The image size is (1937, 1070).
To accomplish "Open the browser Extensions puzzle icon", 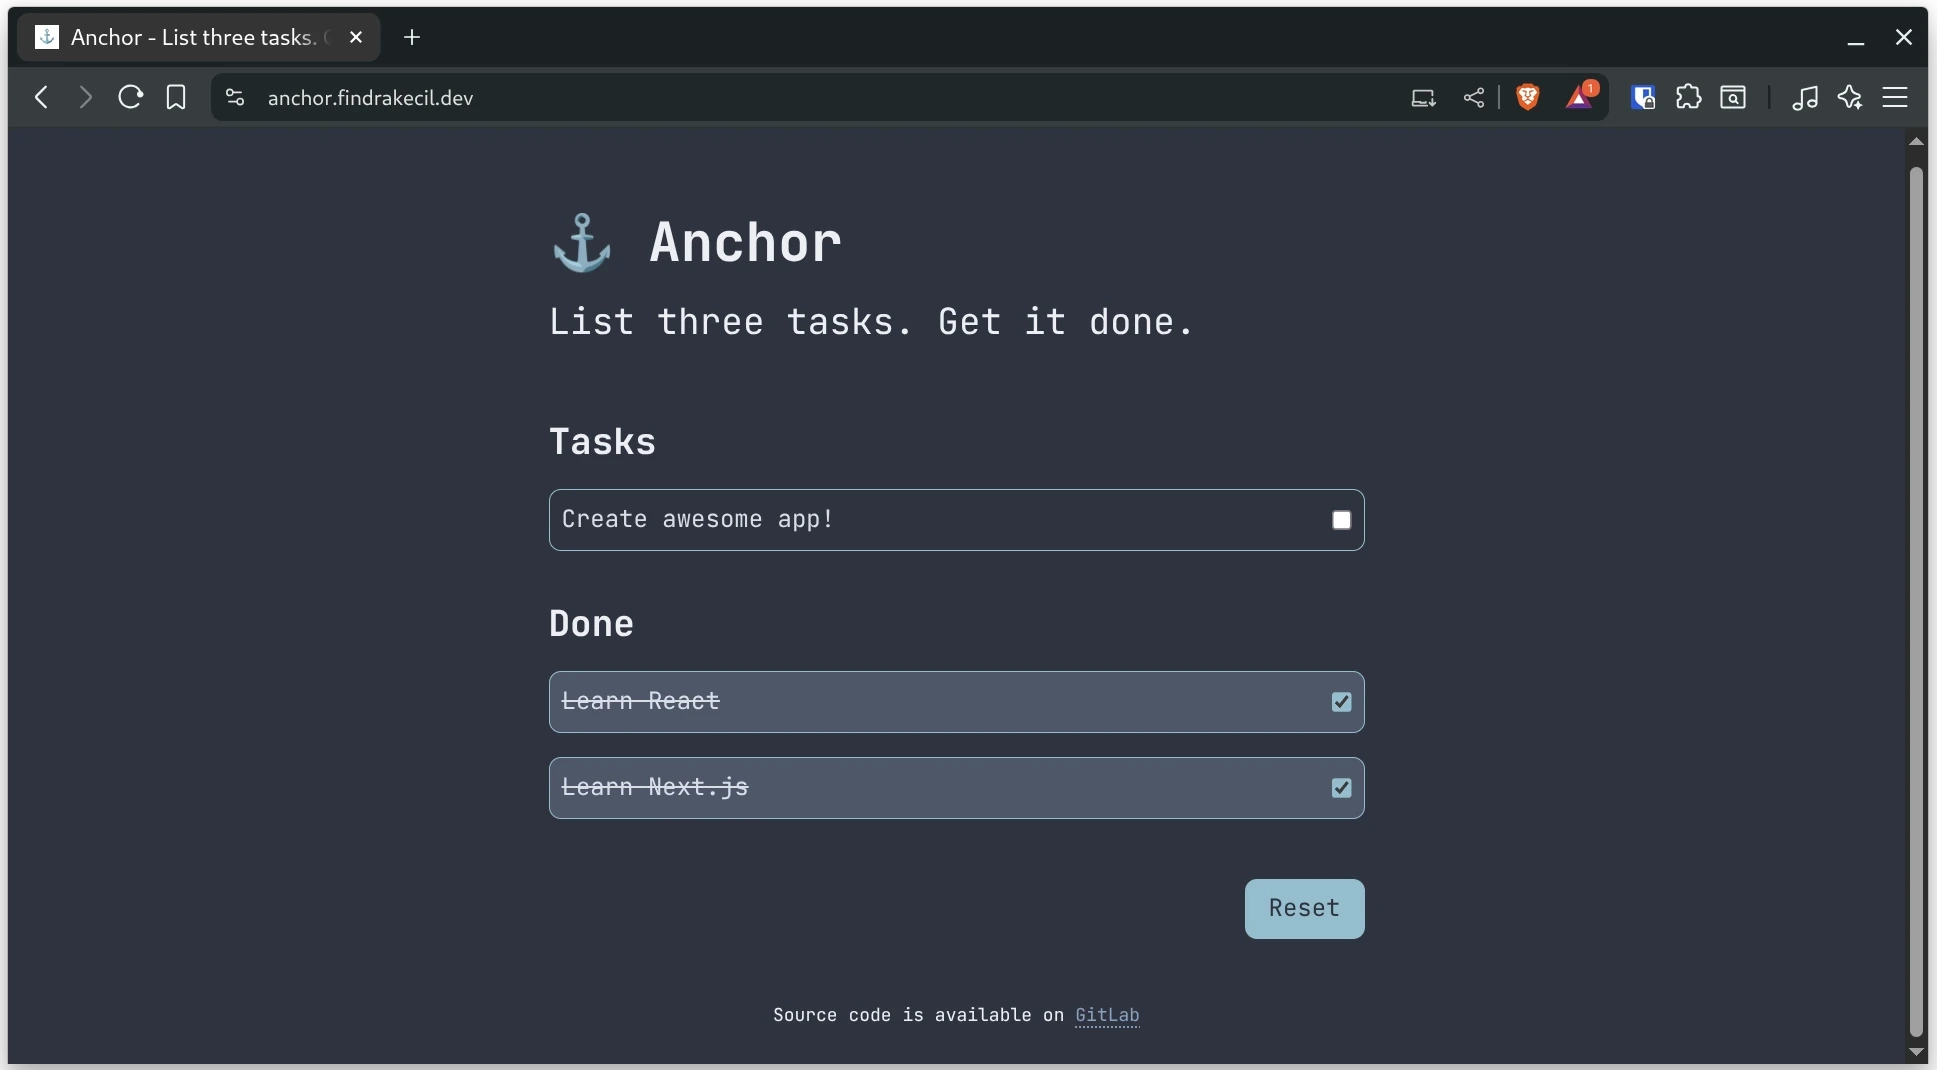I will click(1689, 97).
